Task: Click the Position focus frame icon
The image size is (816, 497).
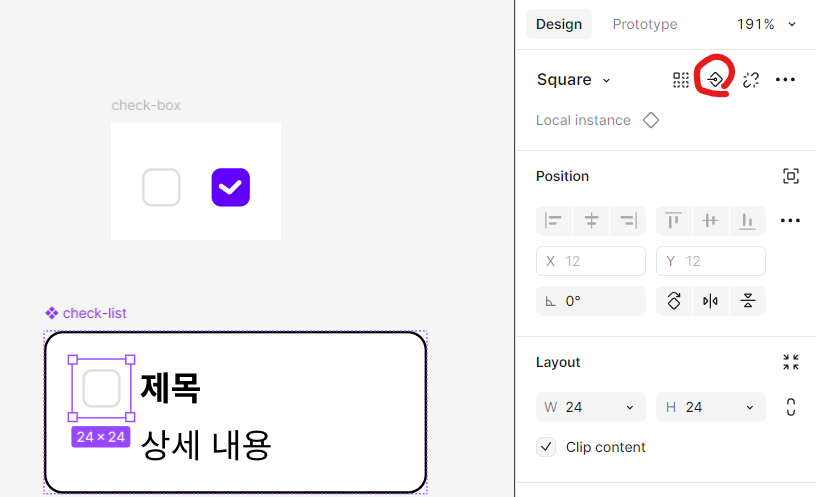Action: tap(790, 176)
